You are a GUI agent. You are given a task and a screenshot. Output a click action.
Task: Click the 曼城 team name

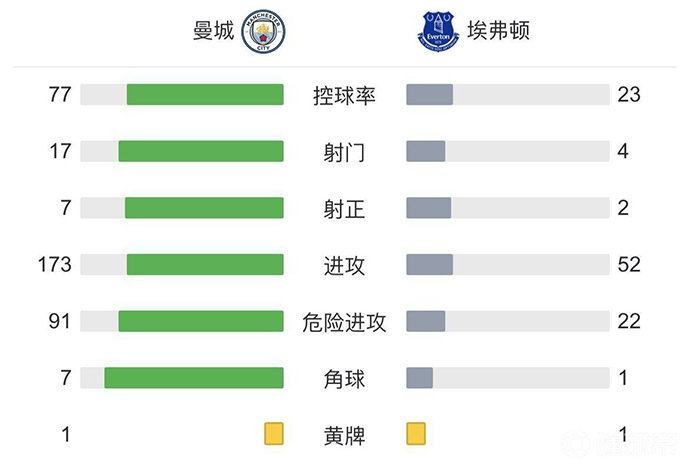[213, 31]
